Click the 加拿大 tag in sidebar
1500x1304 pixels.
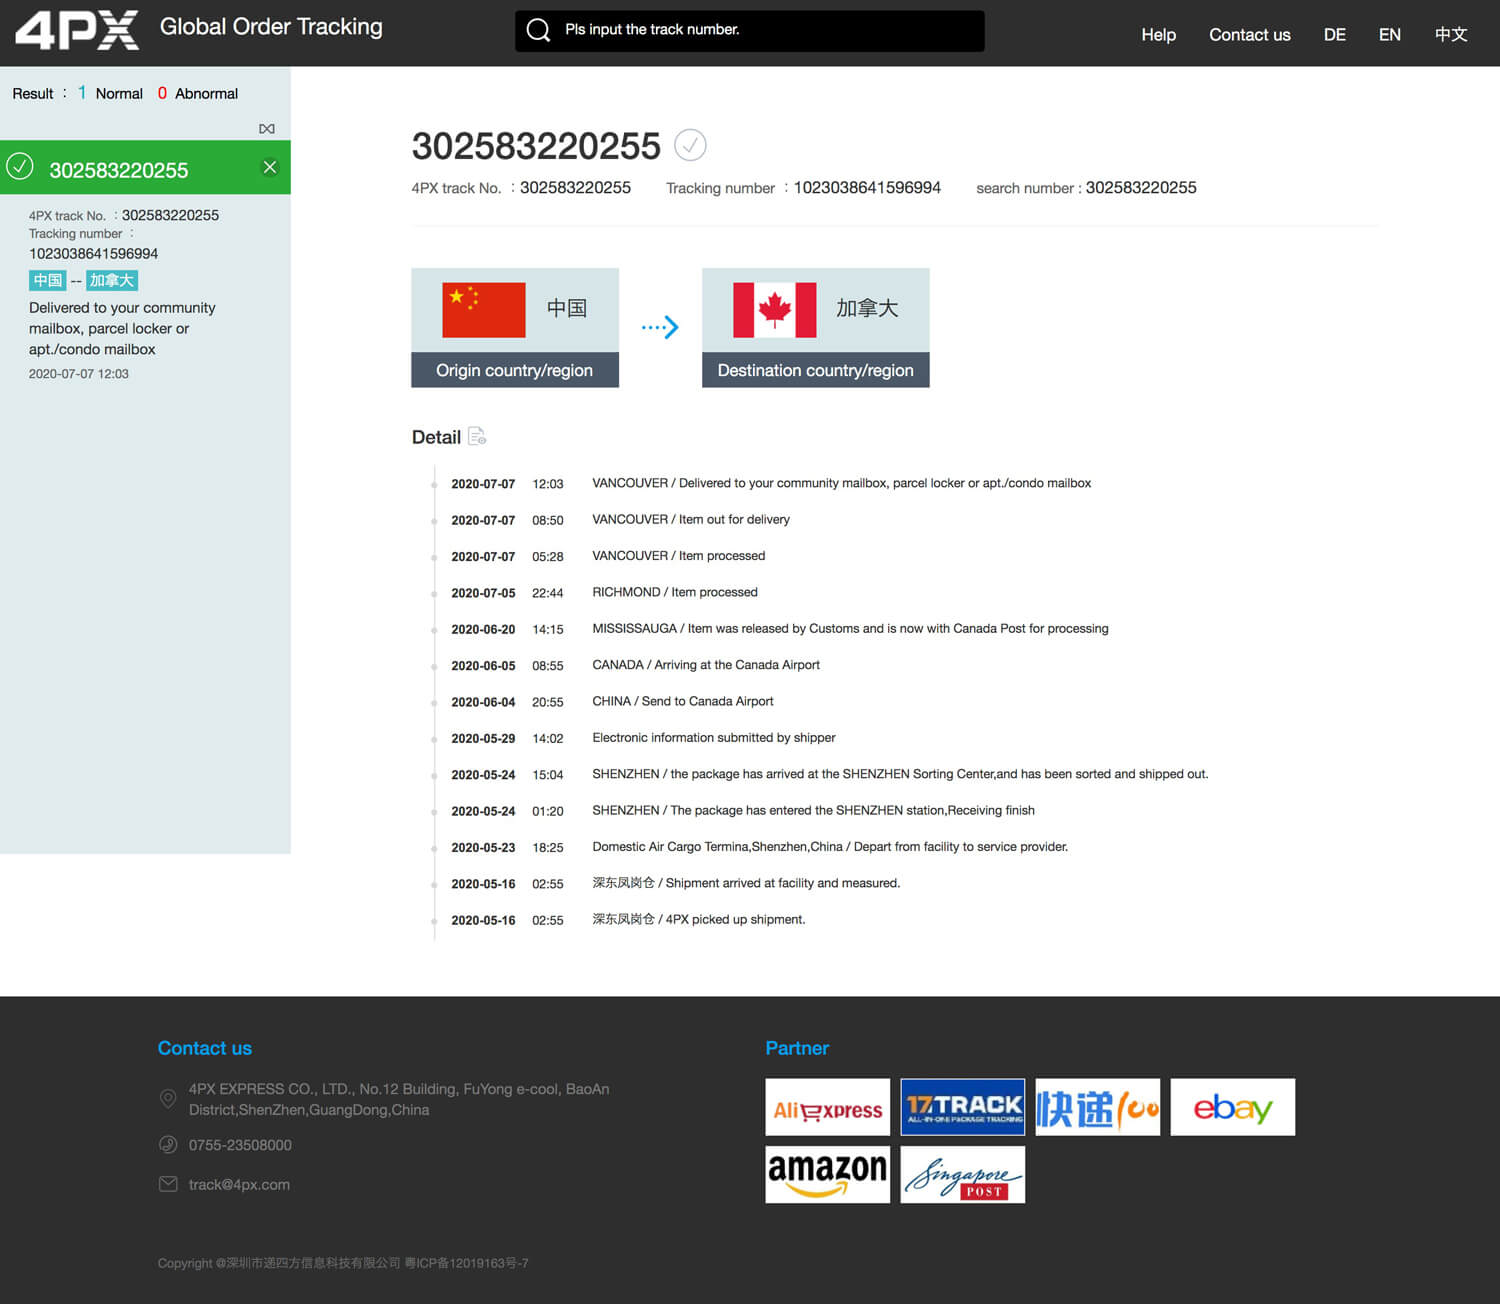point(111,281)
